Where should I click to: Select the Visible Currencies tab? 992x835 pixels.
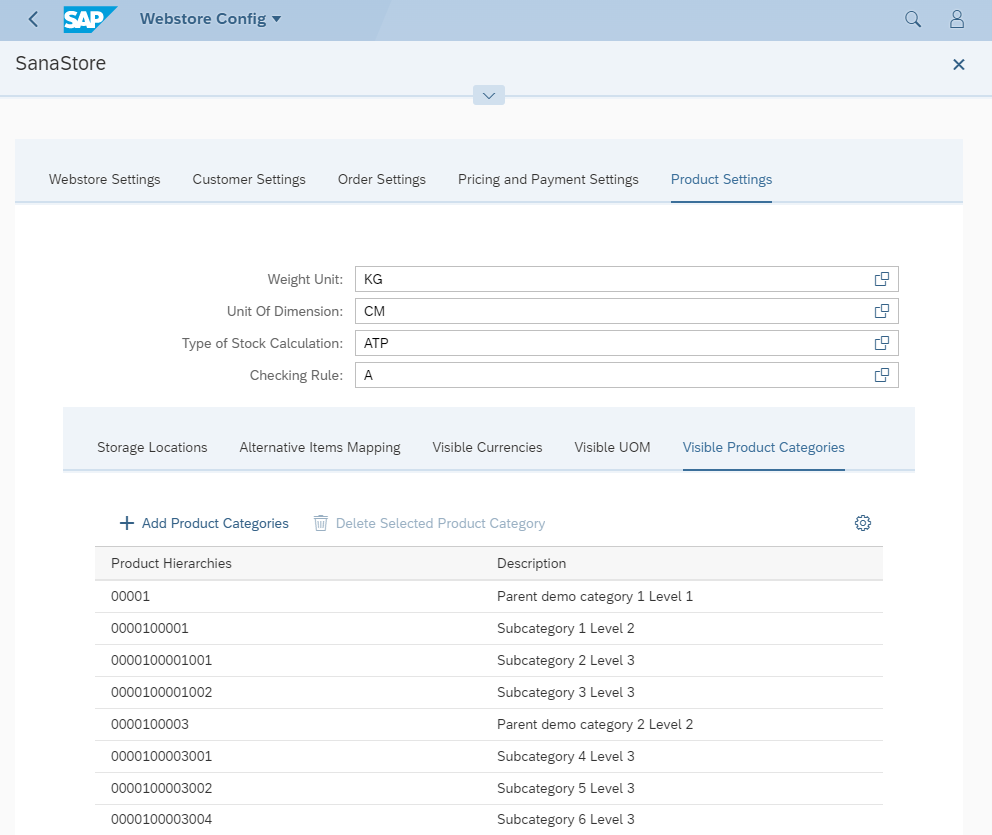point(487,447)
